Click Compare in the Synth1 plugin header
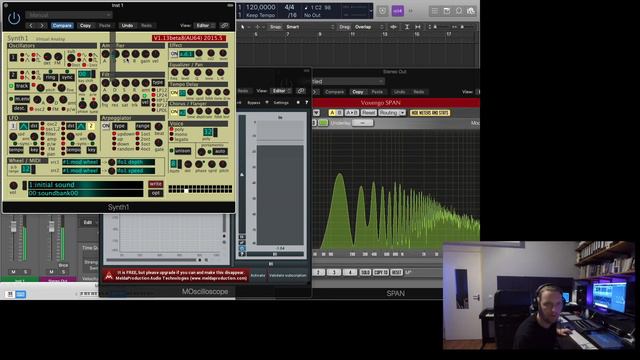Image resolution: width=640 pixels, height=360 pixels. pos(62,25)
